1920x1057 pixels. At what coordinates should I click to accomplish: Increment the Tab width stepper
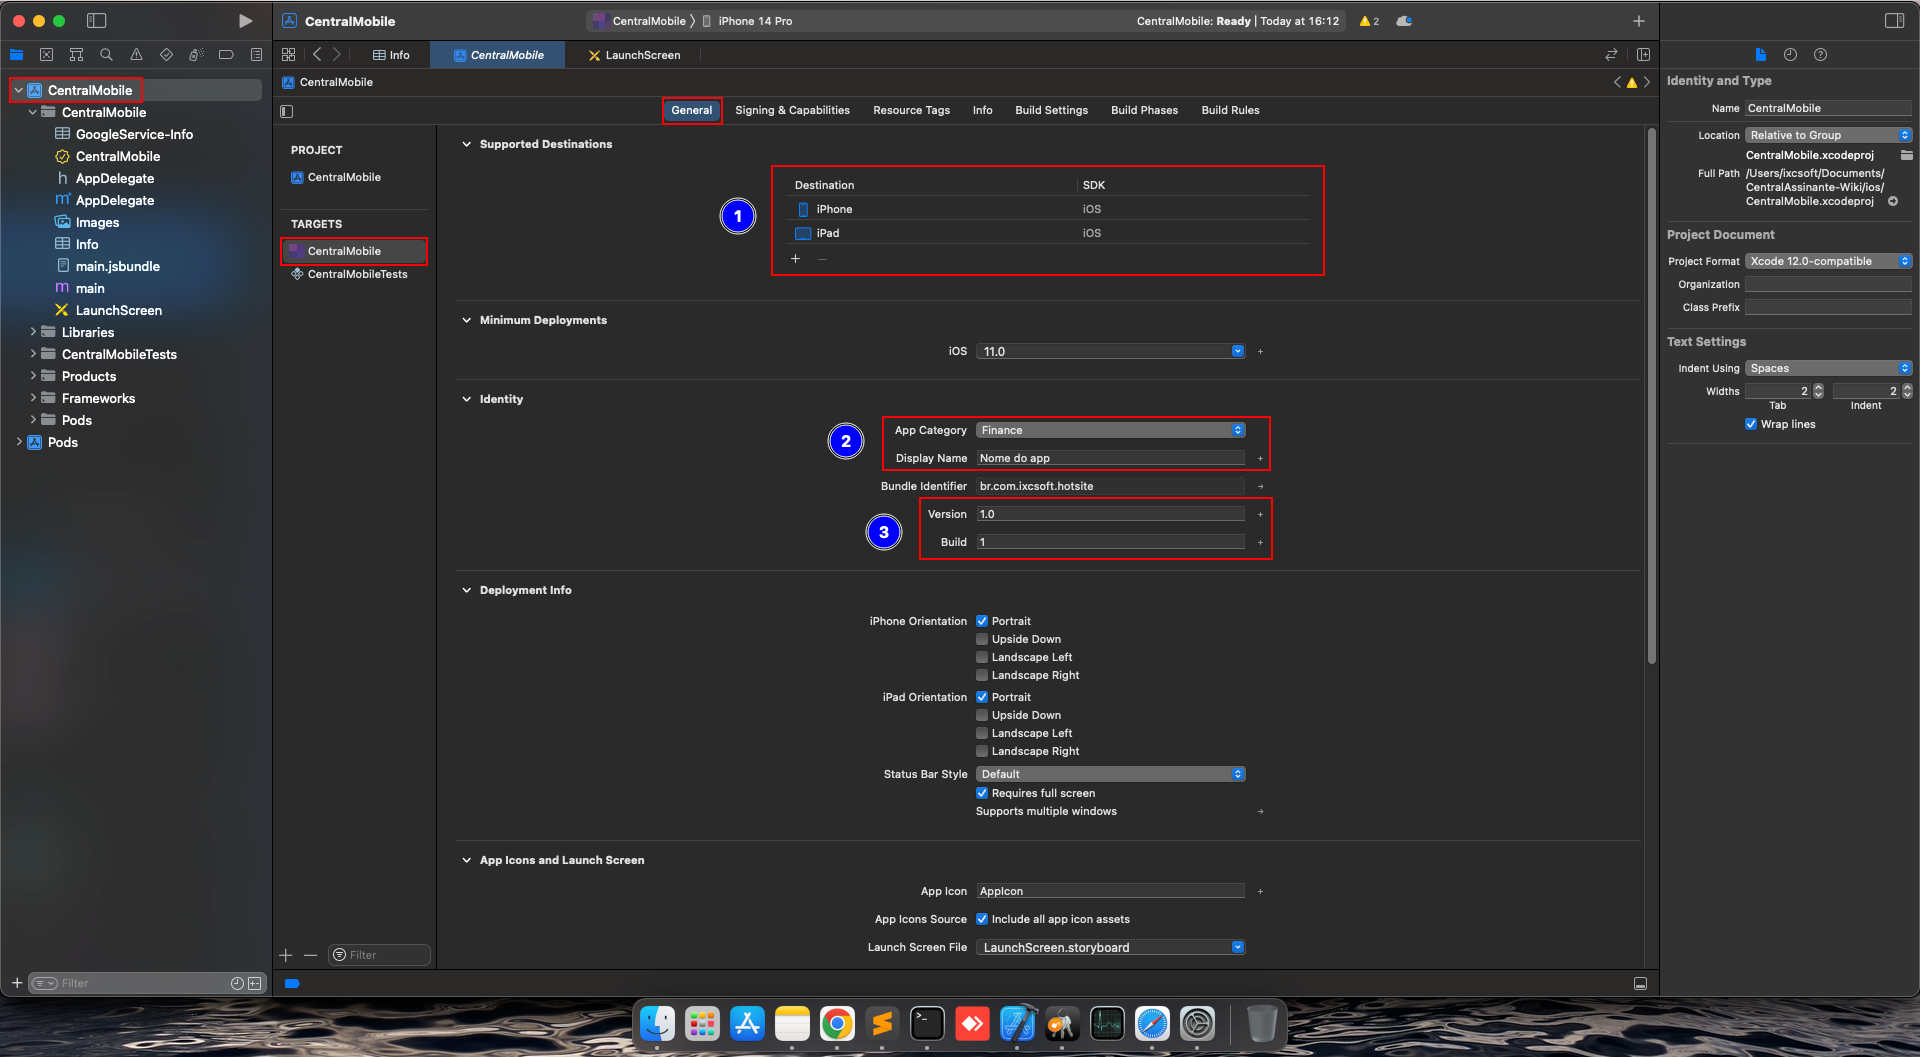pos(1818,387)
